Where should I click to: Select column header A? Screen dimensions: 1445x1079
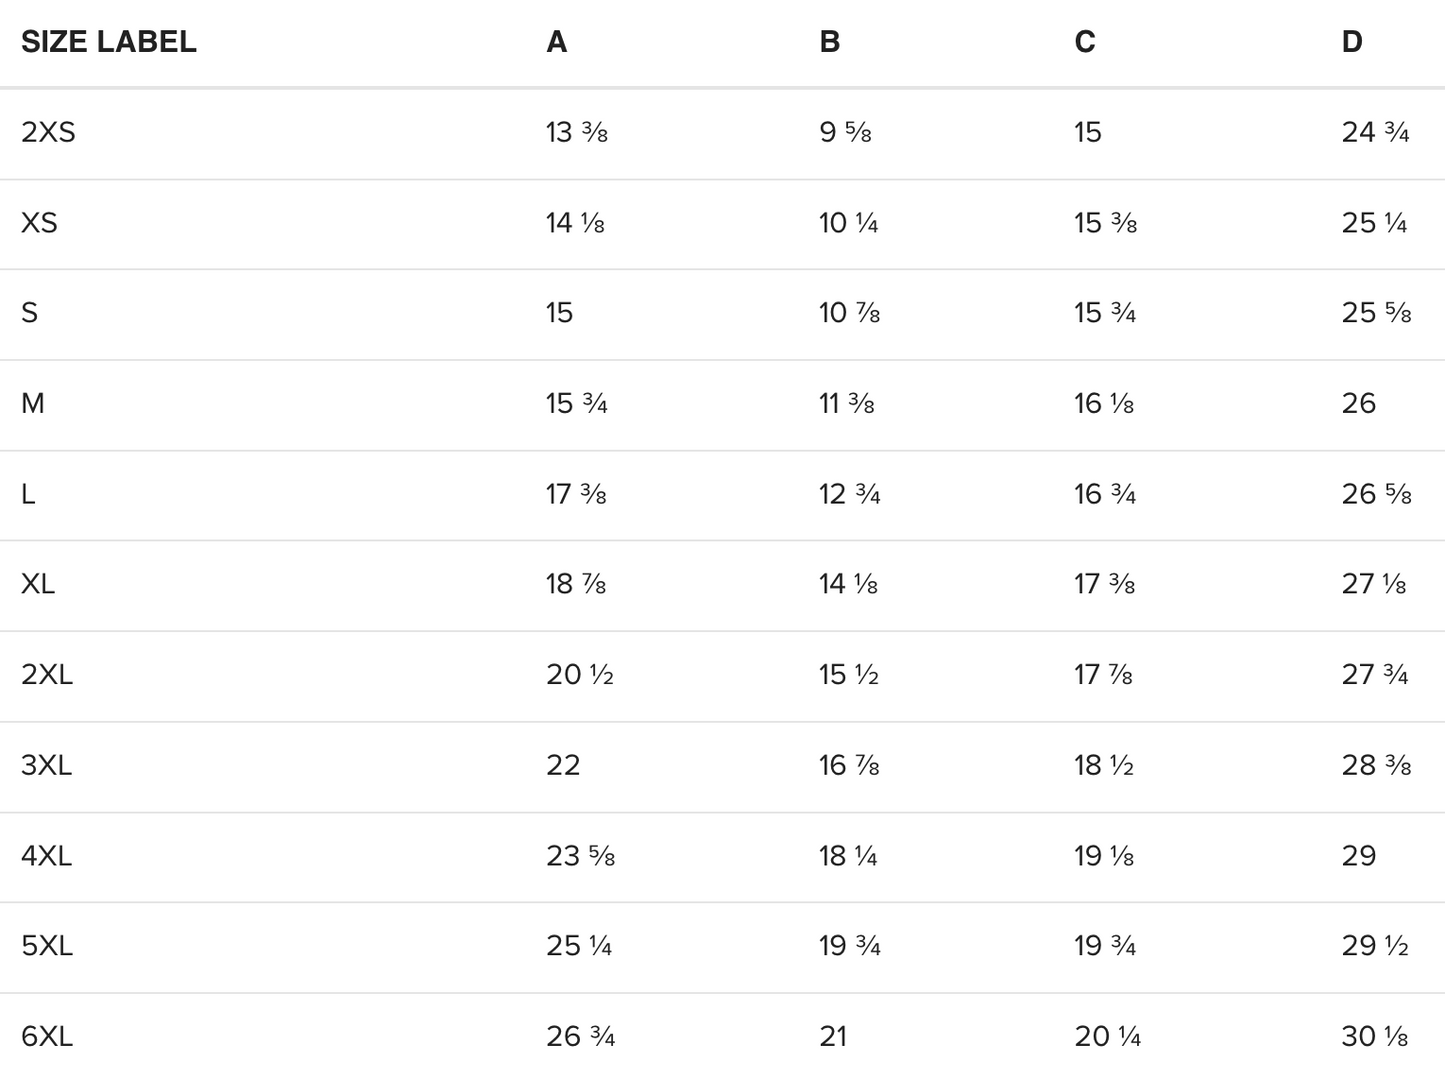pos(557,42)
